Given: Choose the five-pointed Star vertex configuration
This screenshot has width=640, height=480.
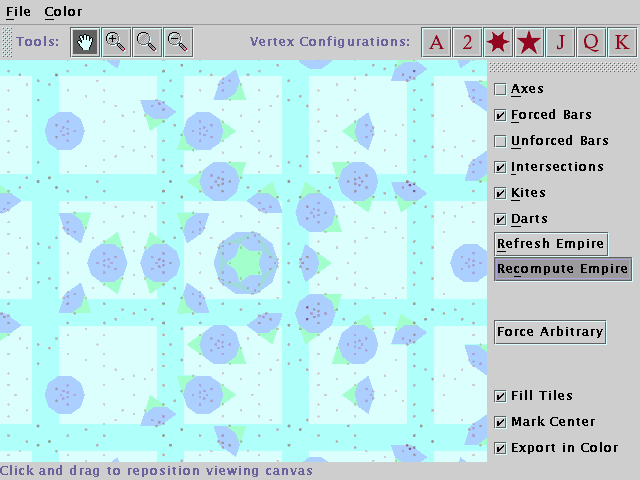Looking at the screenshot, I should coord(529,42).
